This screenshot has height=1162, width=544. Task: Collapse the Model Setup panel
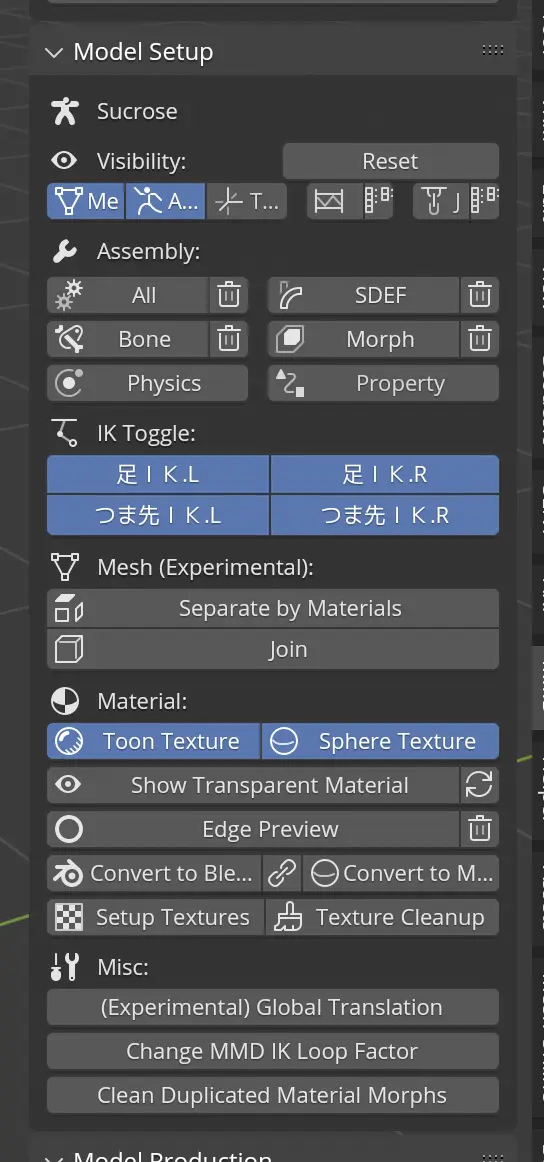click(53, 52)
